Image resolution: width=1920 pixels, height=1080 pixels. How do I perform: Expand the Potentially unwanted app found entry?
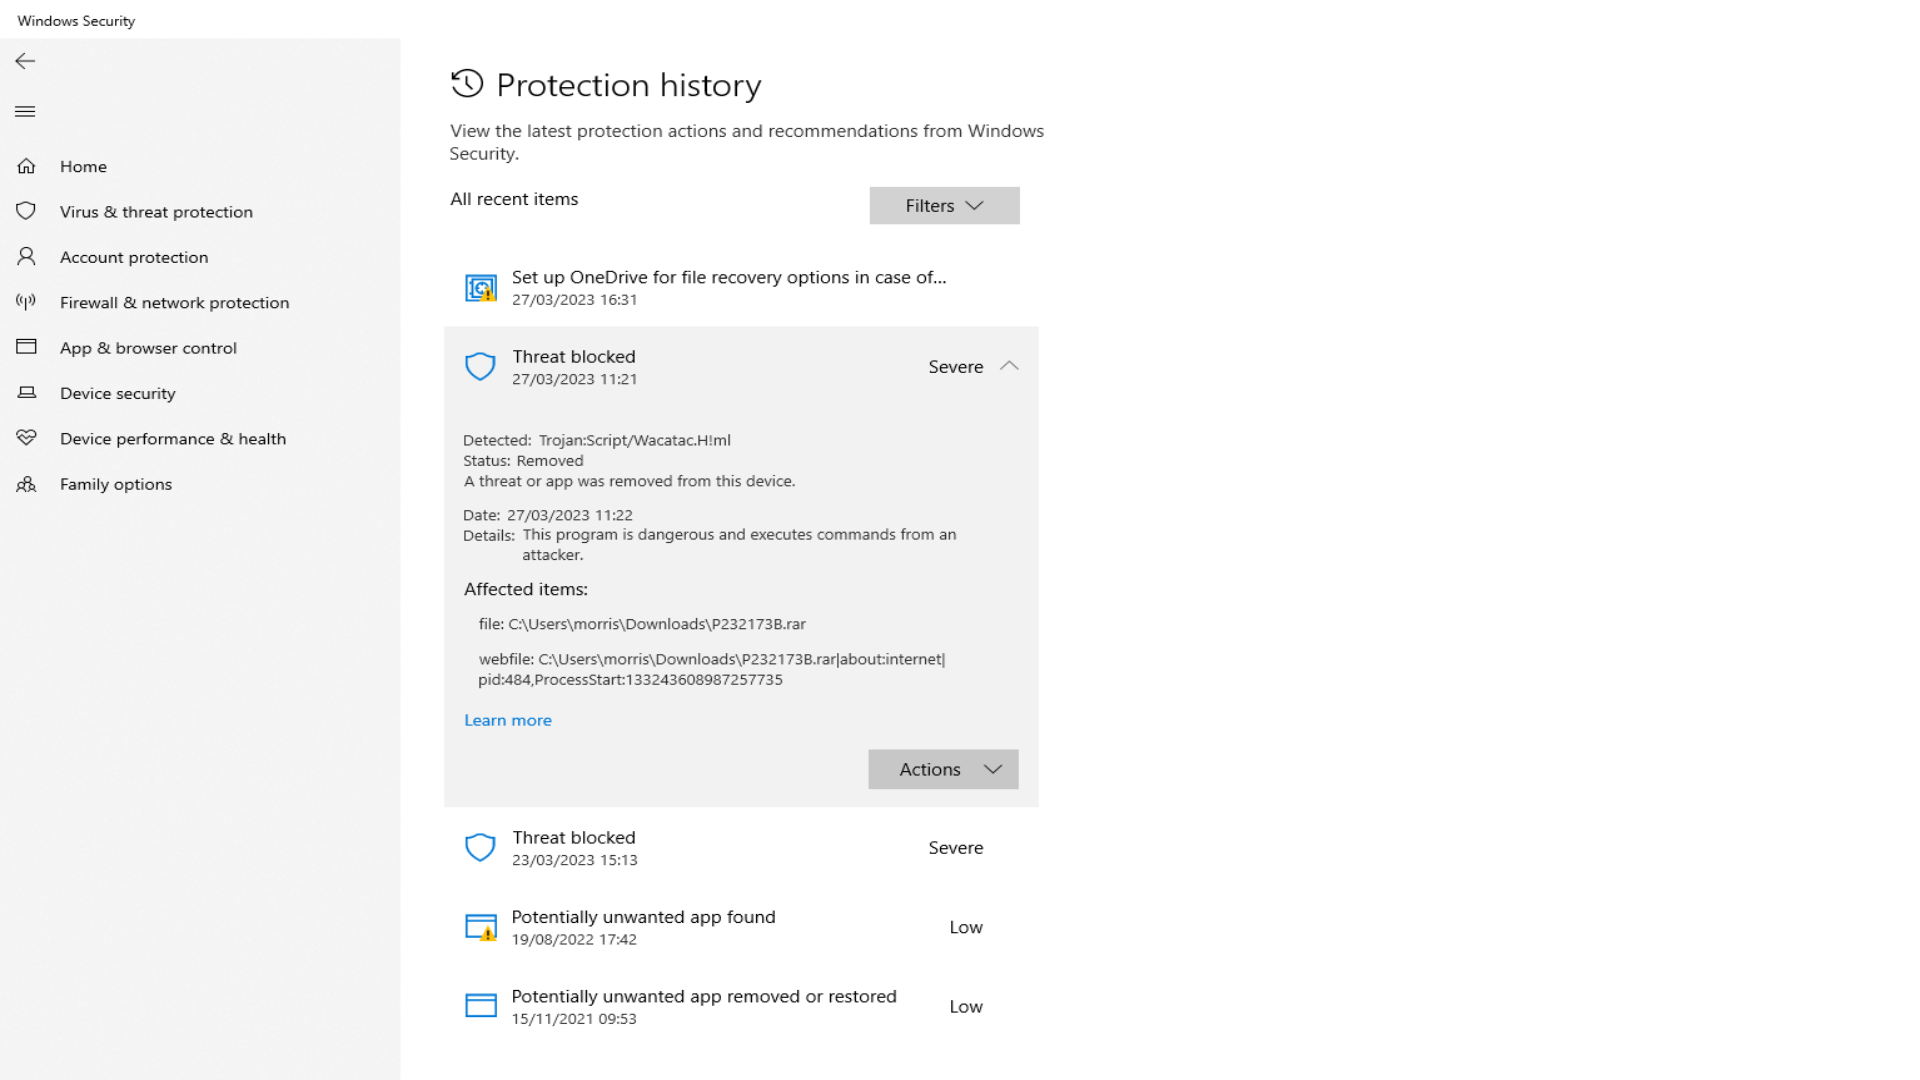pyautogui.click(x=740, y=927)
